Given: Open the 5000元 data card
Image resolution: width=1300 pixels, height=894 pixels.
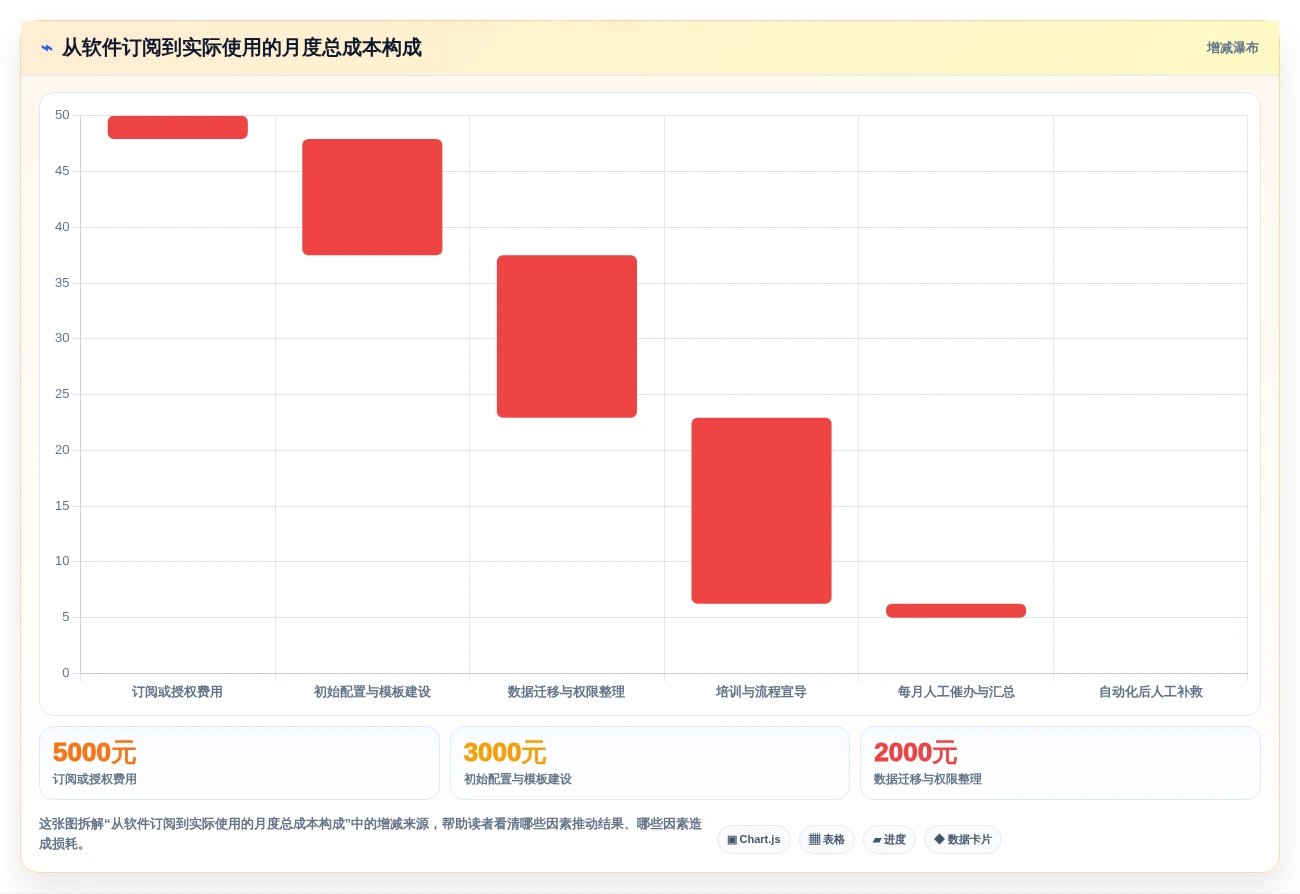Looking at the screenshot, I should point(239,763).
